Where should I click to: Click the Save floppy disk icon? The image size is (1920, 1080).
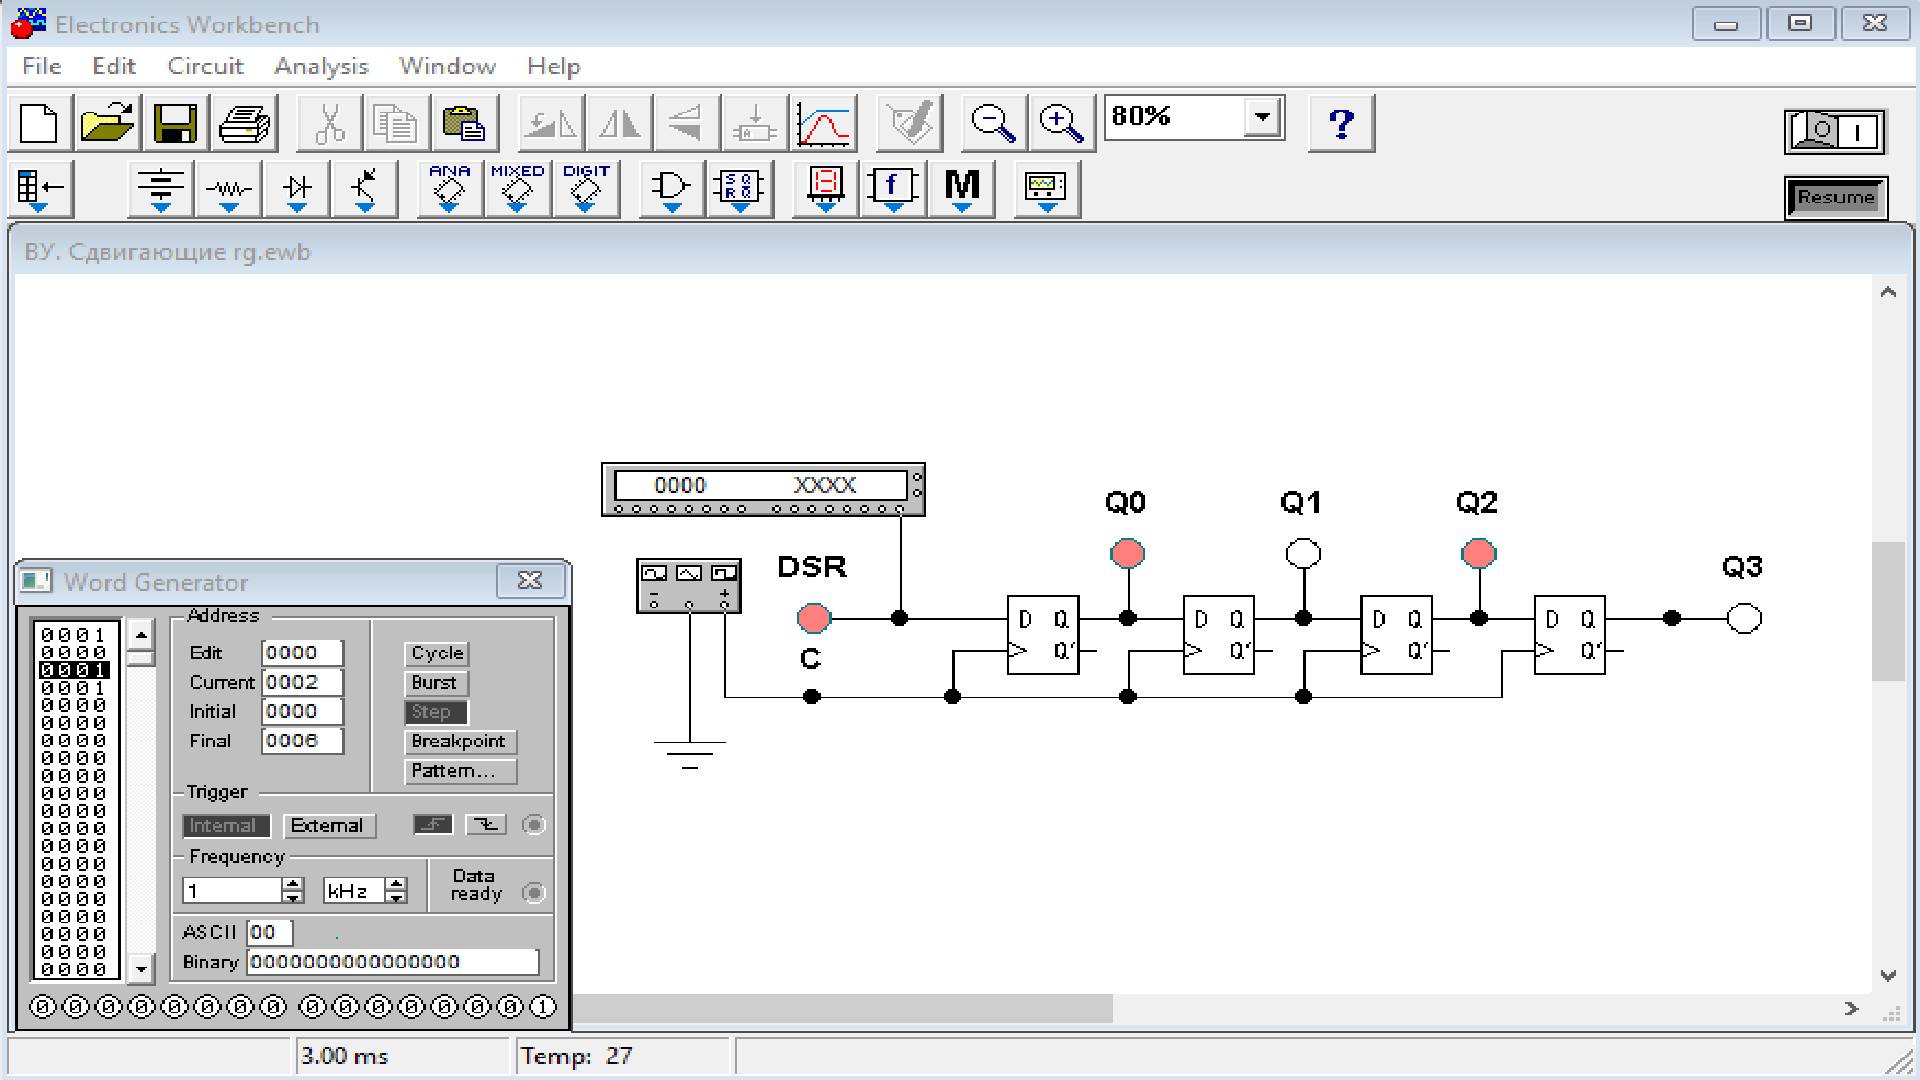[x=175, y=124]
